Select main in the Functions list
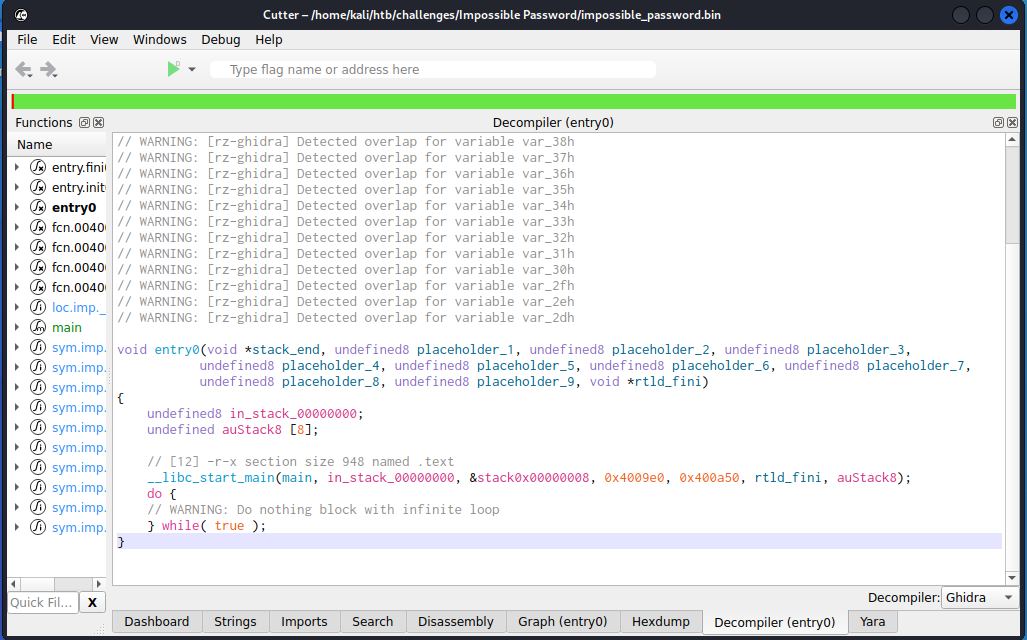 [x=67, y=327]
